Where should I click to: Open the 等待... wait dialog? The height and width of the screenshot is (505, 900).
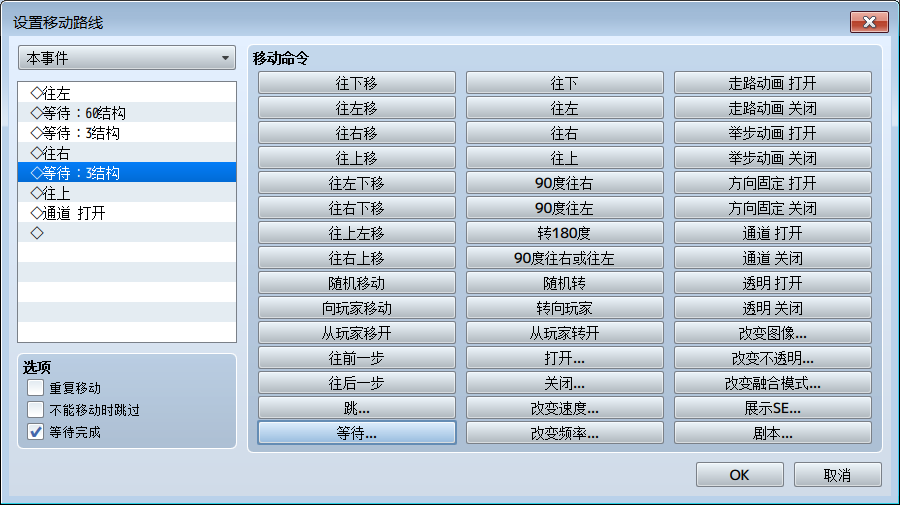click(x=356, y=433)
